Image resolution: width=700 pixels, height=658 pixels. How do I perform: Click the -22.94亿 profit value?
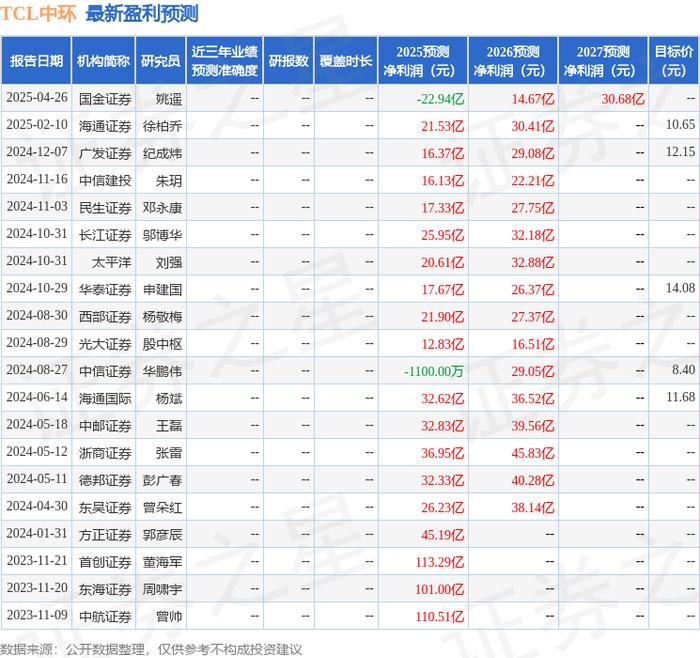point(441,99)
